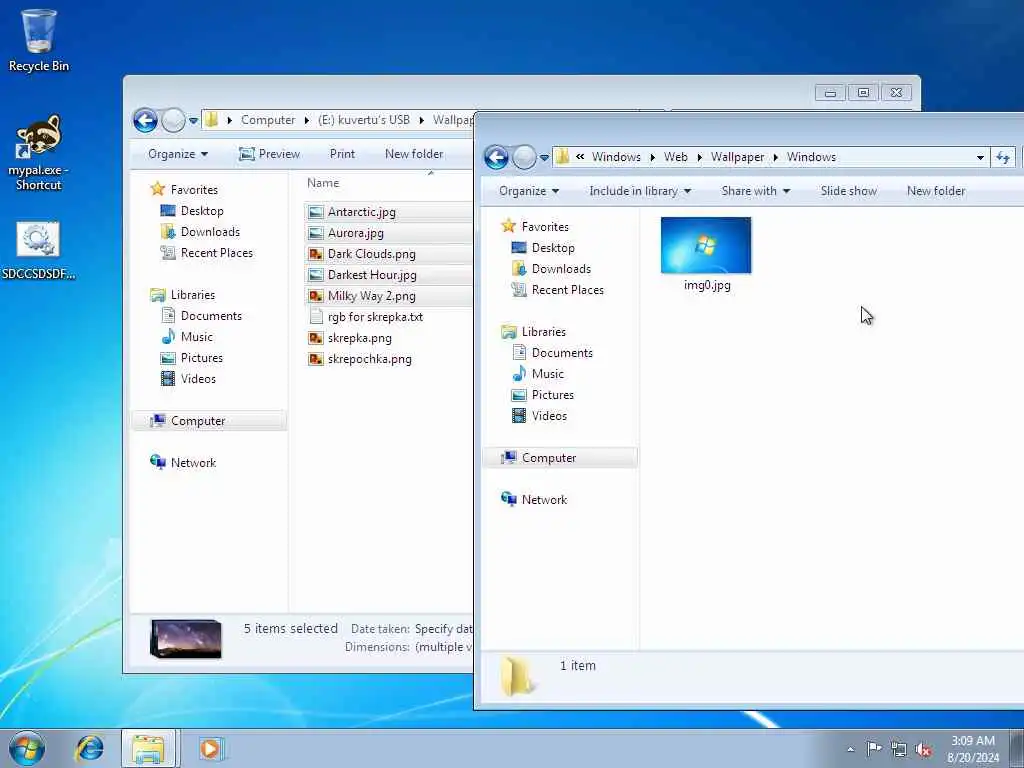Select the mypal.exe Shortcut desktop icon
Viewport: 1024px width, 768px height.
click(x=39, y=153)
